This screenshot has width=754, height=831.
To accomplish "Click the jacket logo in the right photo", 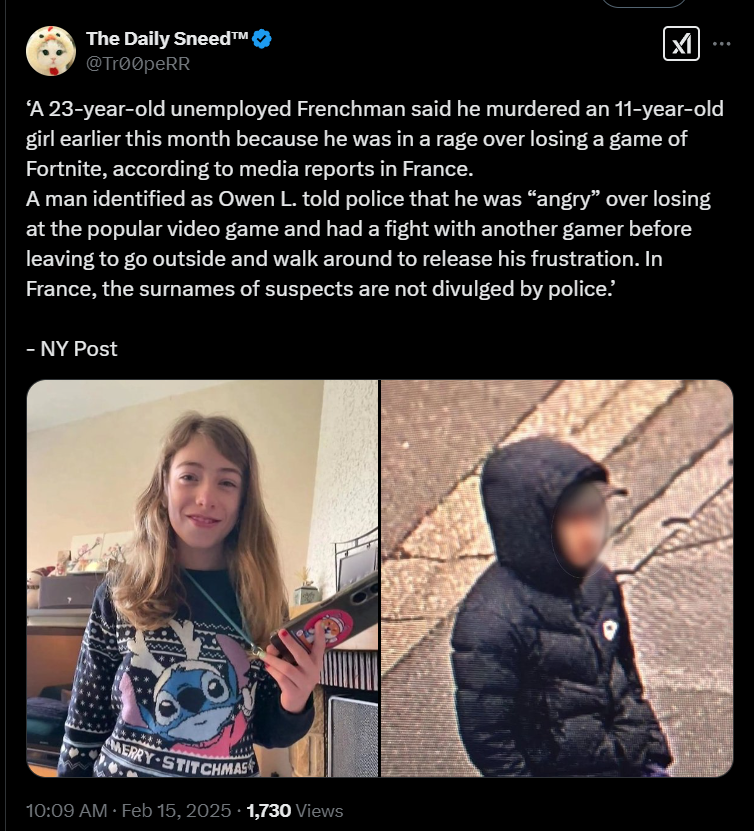I will click(610, 630).
